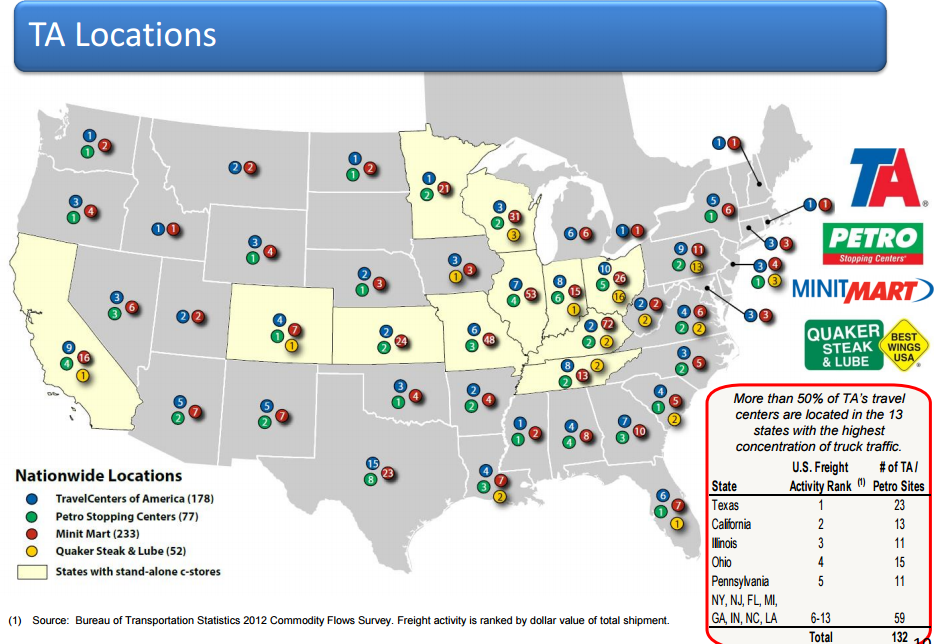Click the Minit Mart logo
This screenshot has width=934, height=644.
(863, 290)
